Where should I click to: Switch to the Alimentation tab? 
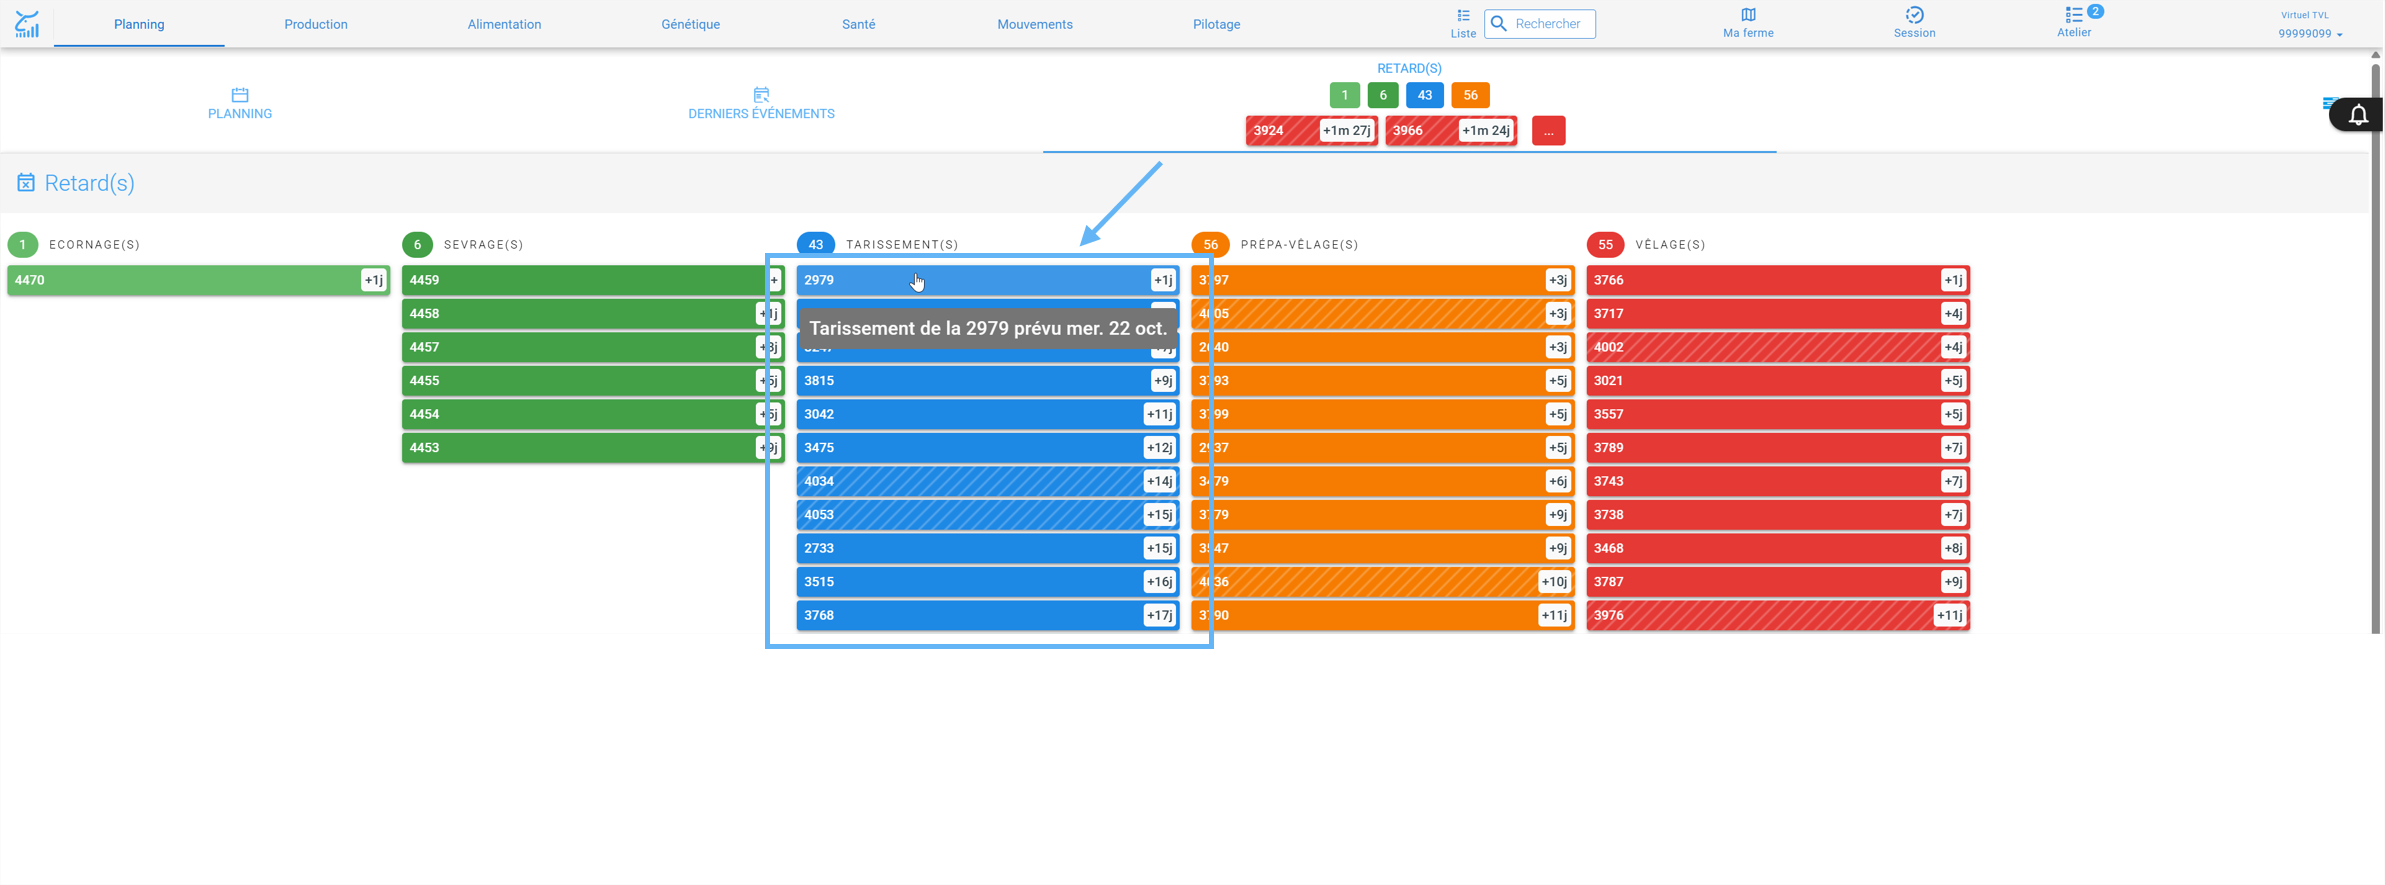pyautogui.click(x=504, y=24)
